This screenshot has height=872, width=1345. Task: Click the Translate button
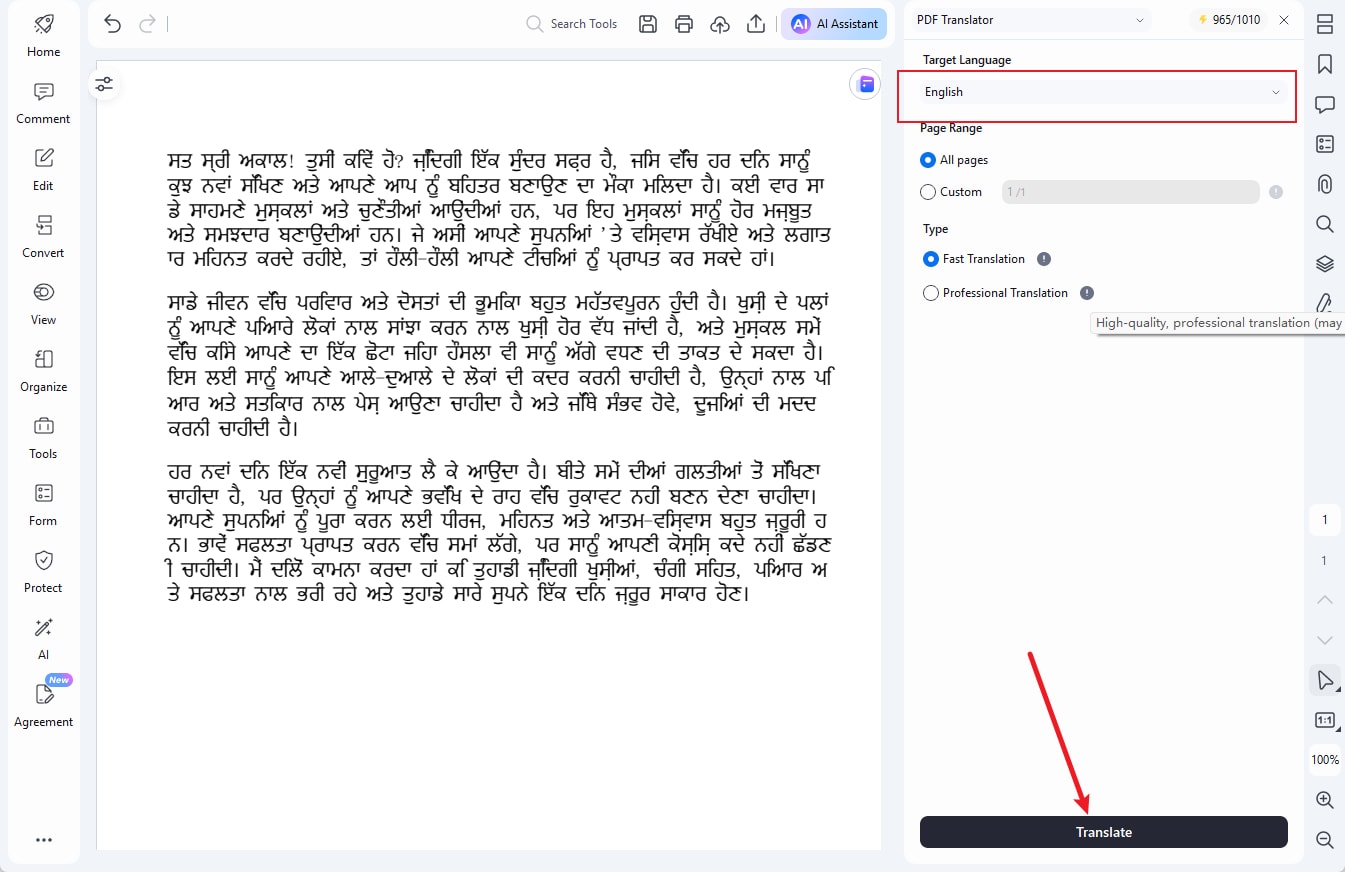point(1104,832)
